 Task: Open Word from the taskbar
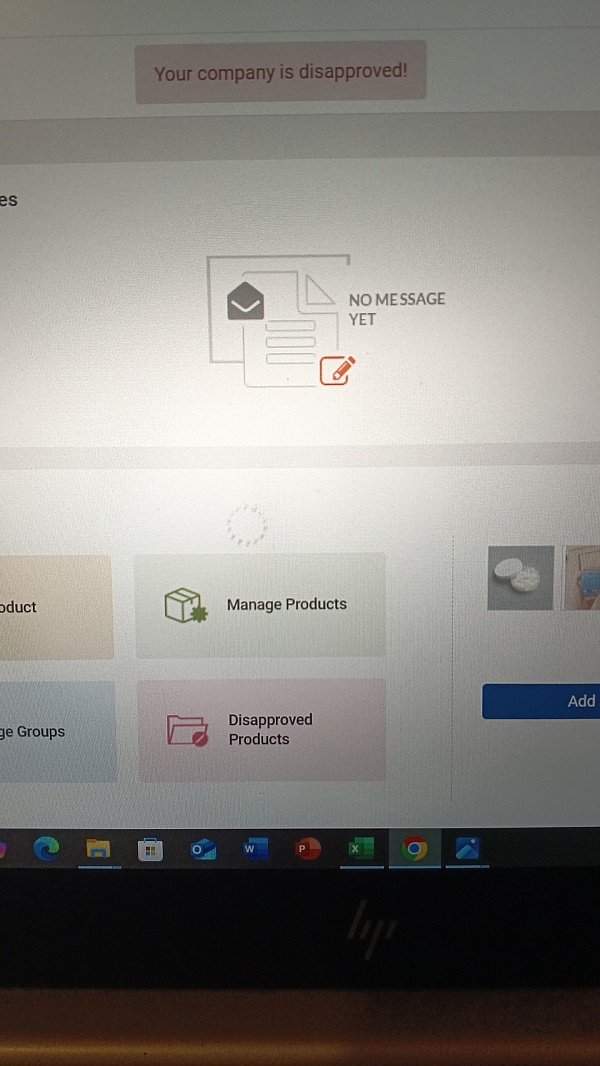click(x=255, y=848)
